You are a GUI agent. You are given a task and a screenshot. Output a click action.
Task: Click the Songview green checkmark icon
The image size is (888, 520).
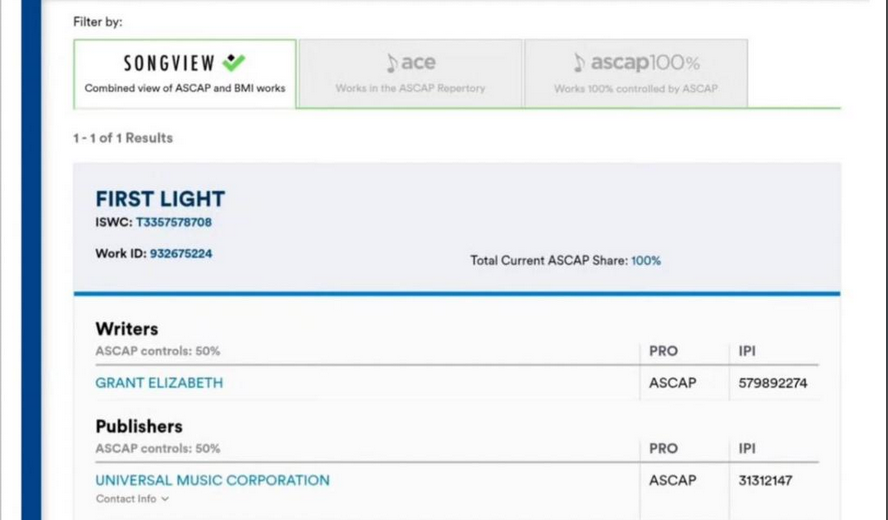[234, 62]
